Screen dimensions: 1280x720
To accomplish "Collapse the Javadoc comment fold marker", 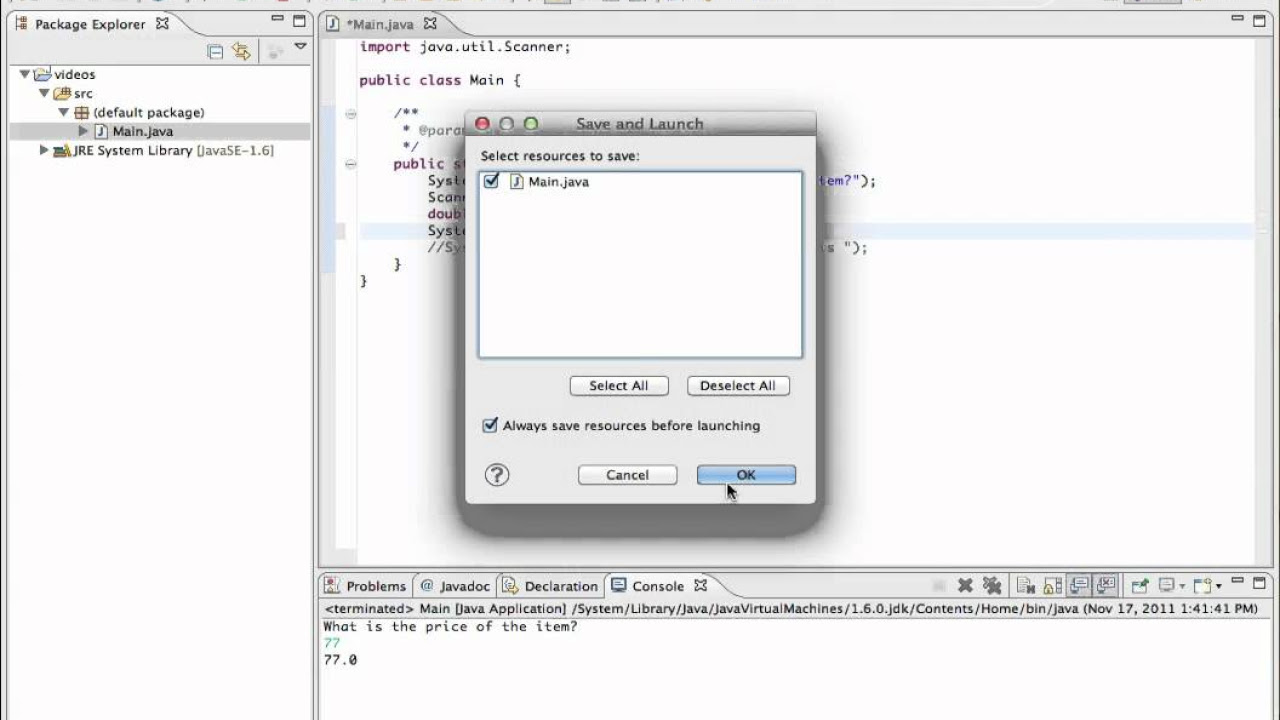I will tap(350, 114).
